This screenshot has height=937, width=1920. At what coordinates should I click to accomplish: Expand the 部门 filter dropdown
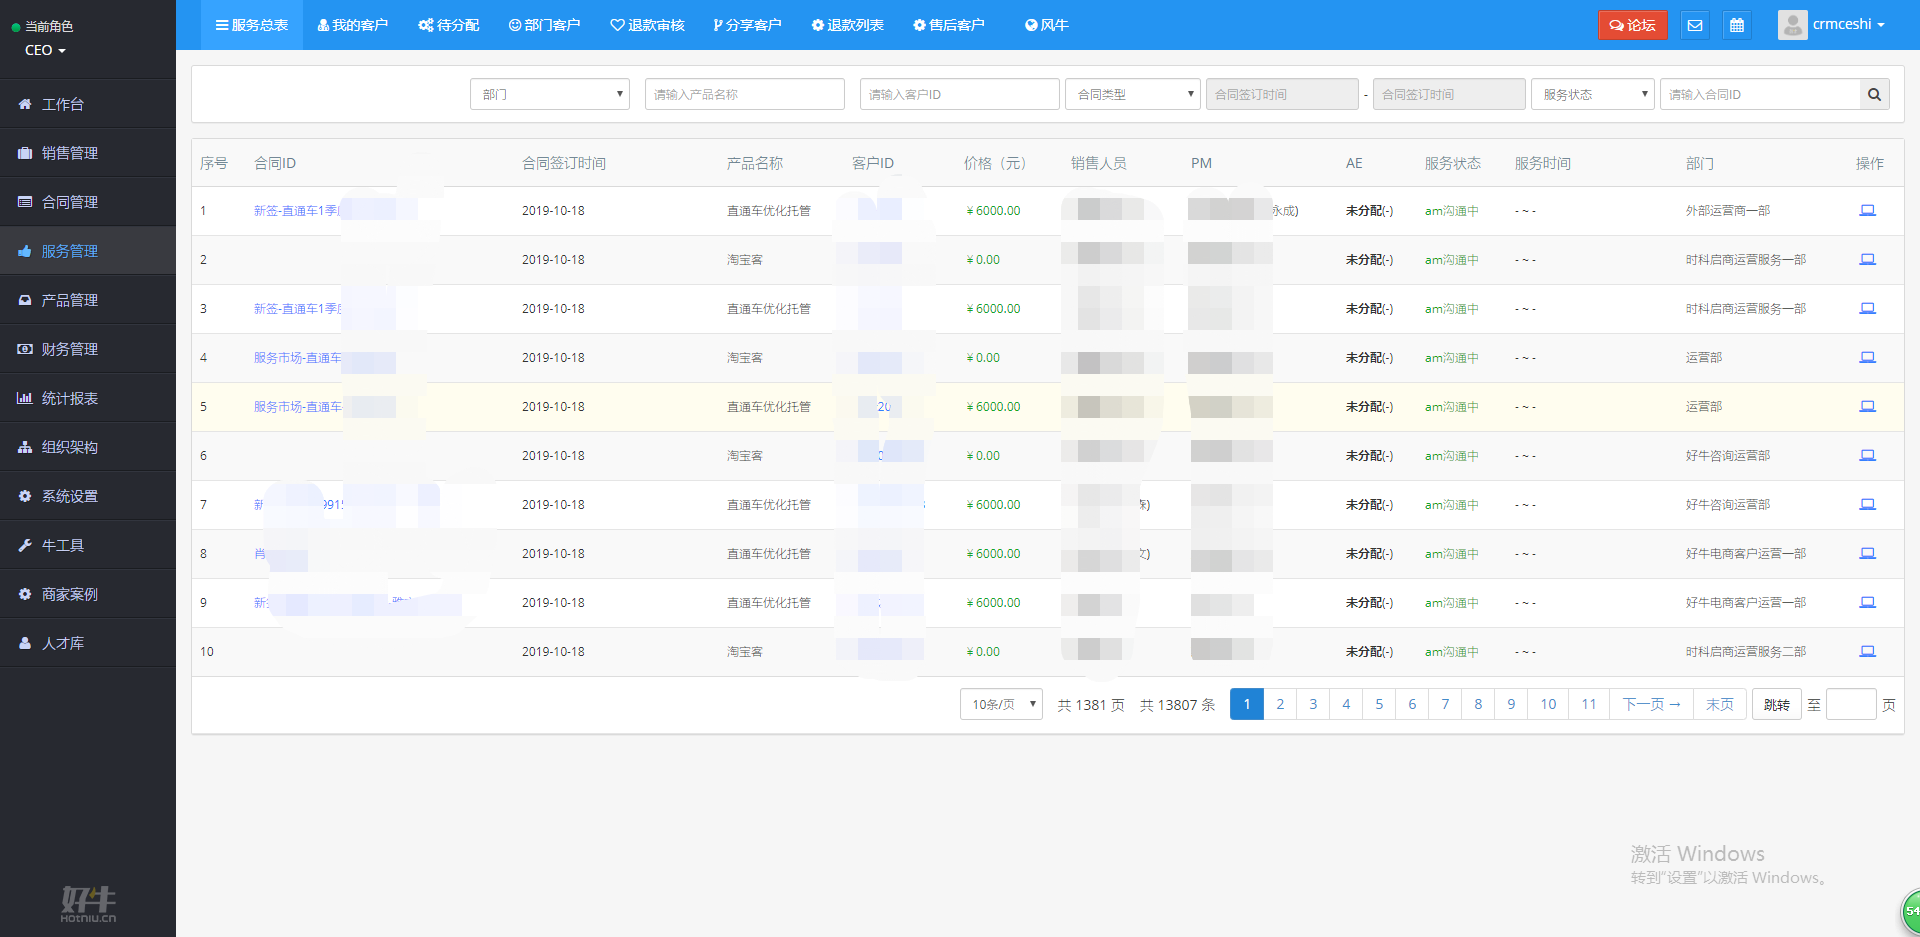(x=549, y=94)
